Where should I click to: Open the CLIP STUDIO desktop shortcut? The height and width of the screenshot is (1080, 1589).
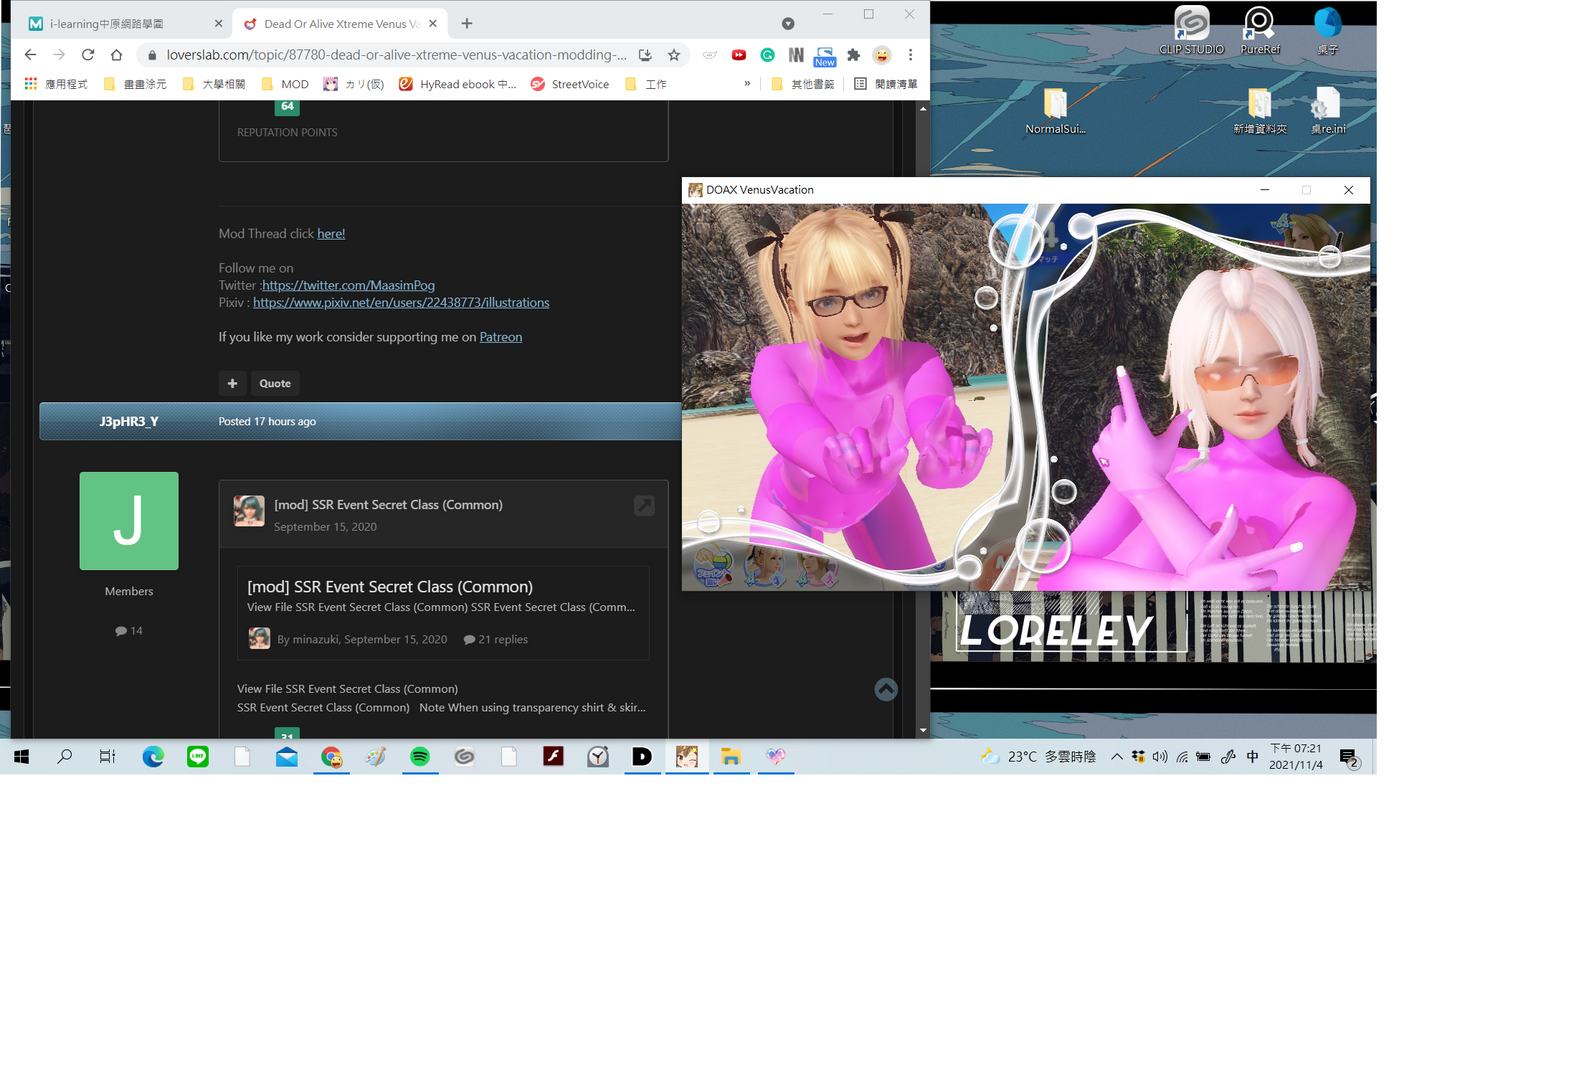(1191, 30)
